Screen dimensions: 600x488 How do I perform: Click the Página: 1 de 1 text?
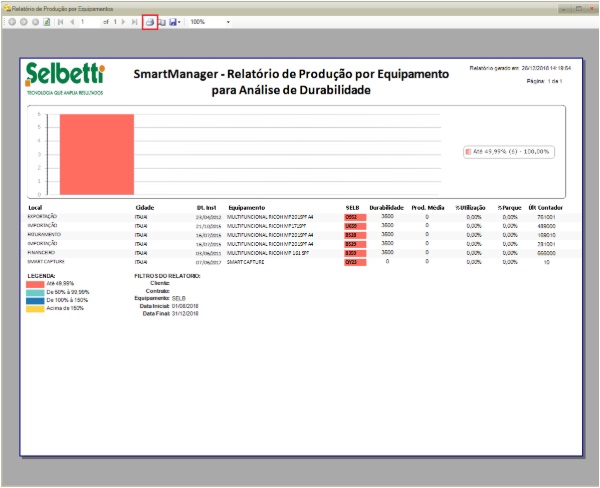coord(544,81)
